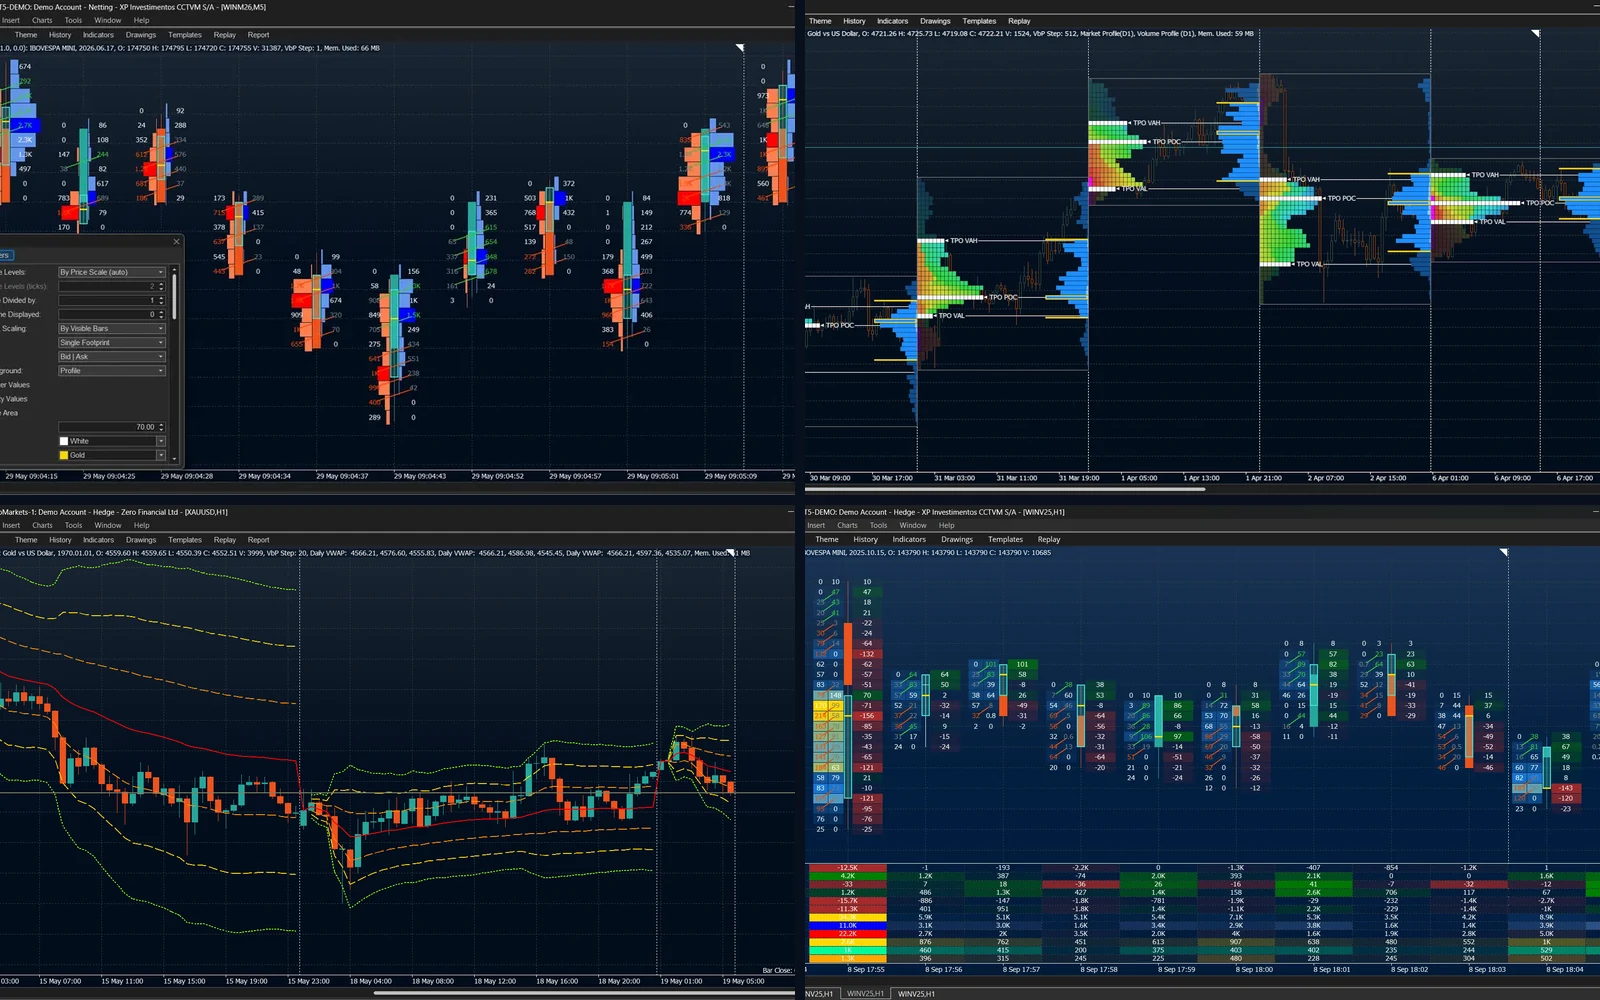
Task: Click Replay in XAUUSD,H1 window toolbar
Action: (225, 540)
